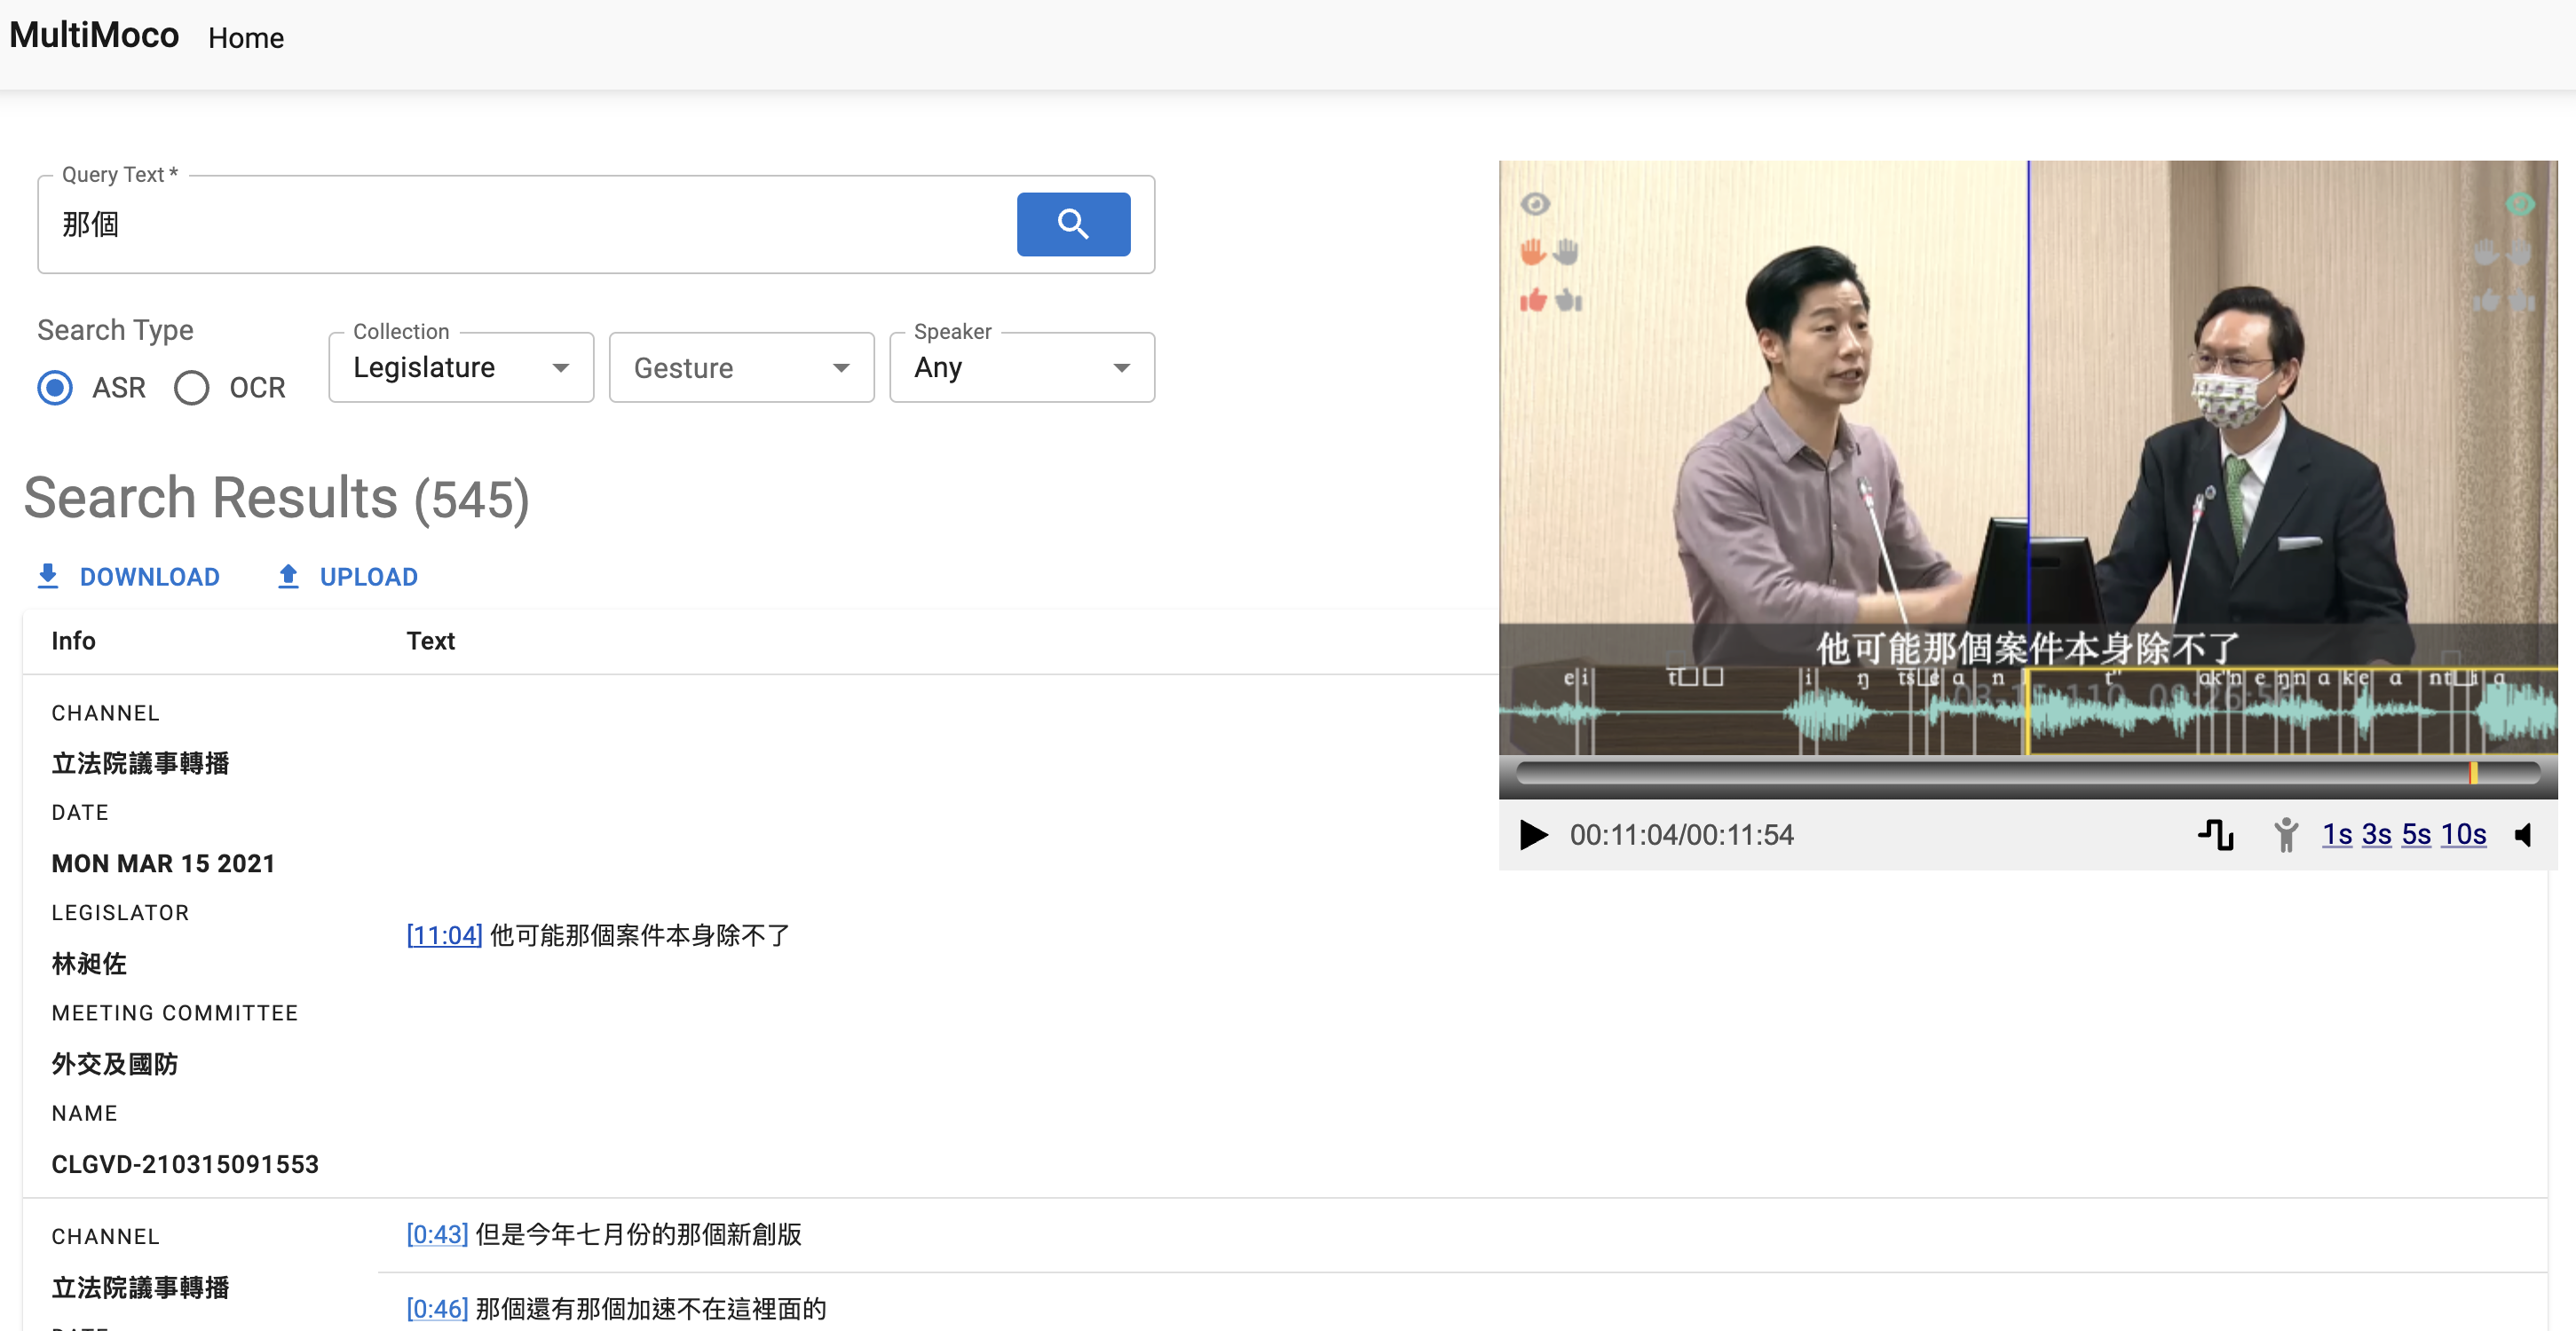This screenshot has height=1331, width=2576.
Task: Go to Home in the navigation bar
Action: tap(246, 38)
